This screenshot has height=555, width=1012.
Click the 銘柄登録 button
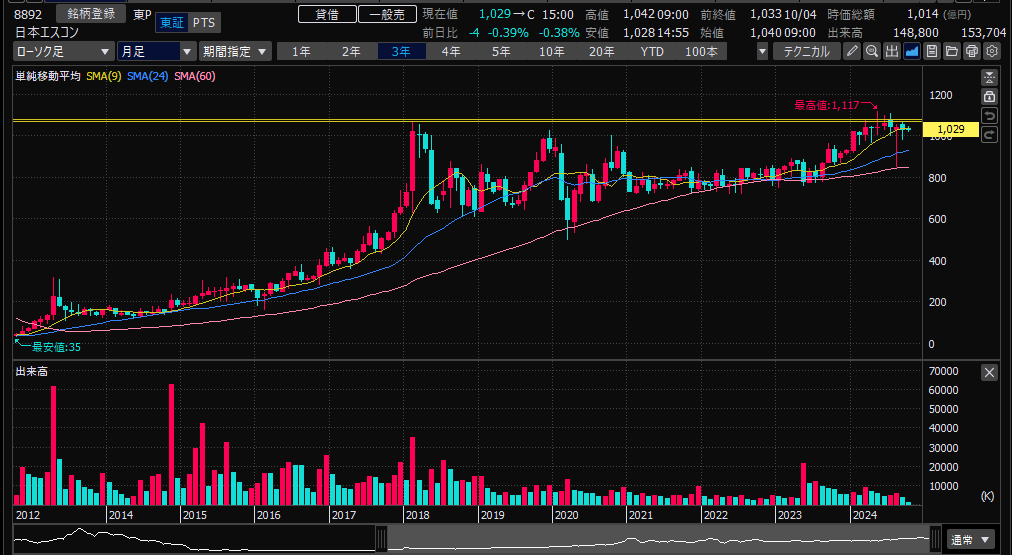point(91,14)
